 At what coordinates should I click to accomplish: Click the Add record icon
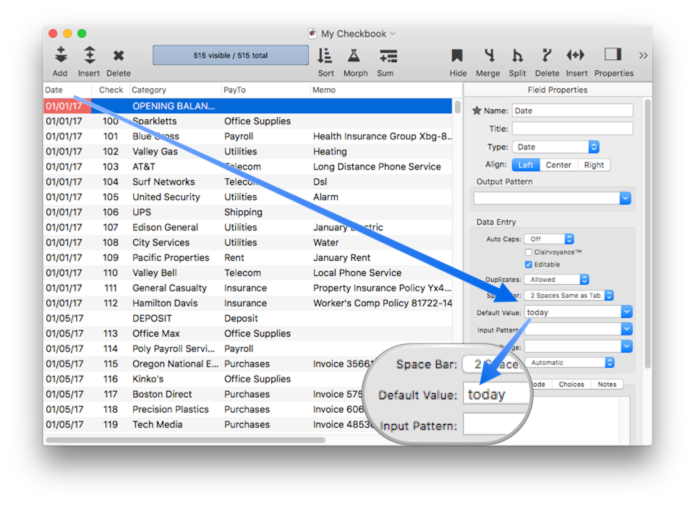click(x=61, y=55)
